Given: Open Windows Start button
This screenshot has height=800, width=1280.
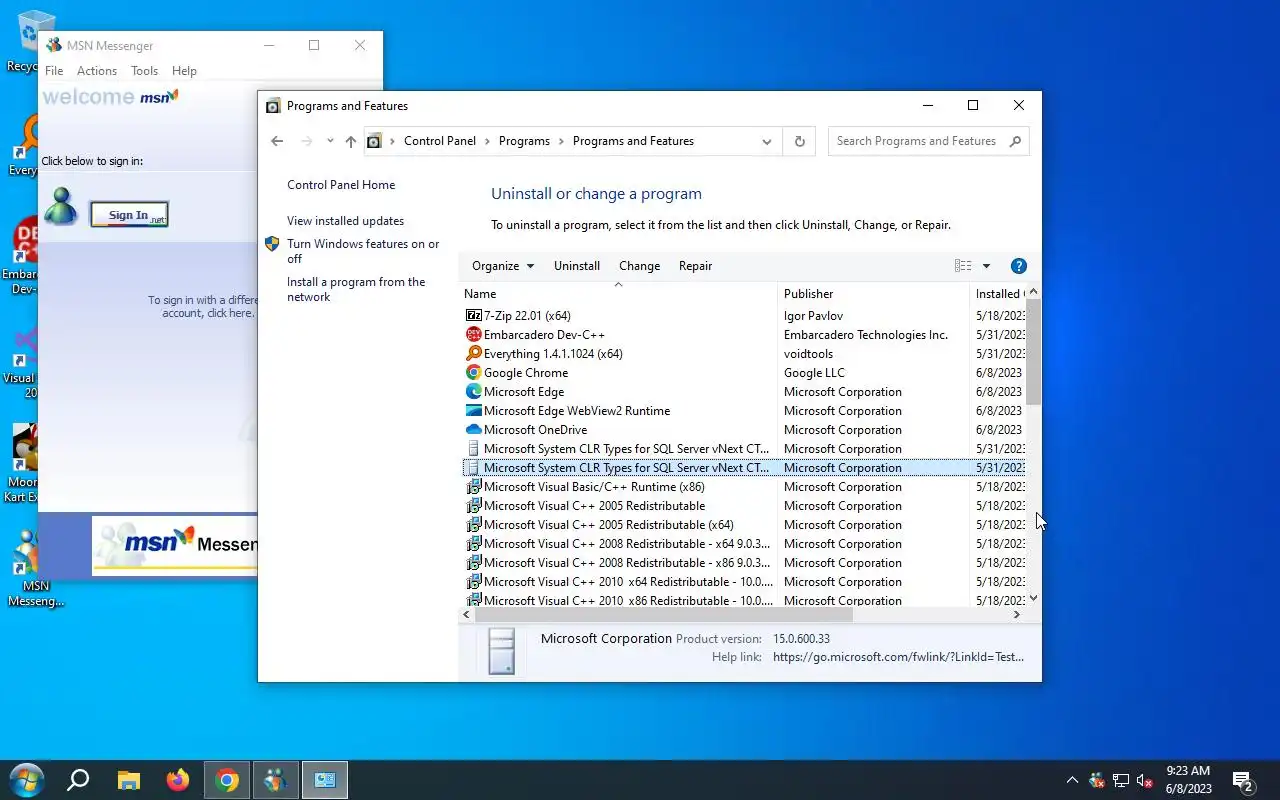Looking at the screenshot, I should [26, 780].
